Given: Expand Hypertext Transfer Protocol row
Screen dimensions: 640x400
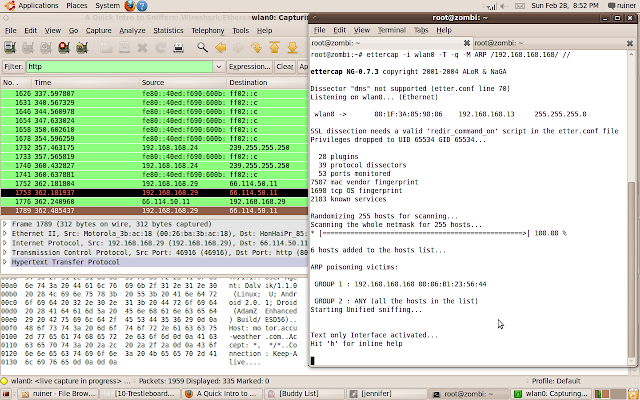Looking at the screenshot, I should tap(5, 262).
